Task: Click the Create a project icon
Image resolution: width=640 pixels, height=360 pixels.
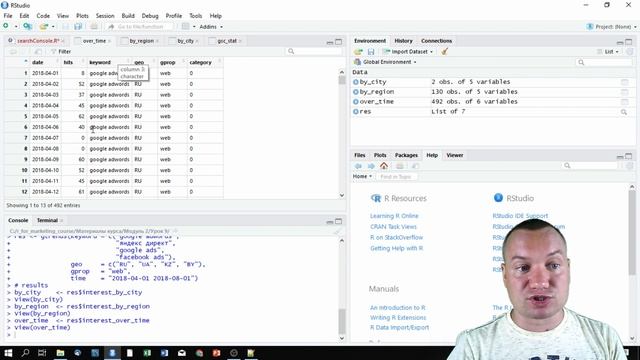Action: pyautogui.click(x=27, y=27)
